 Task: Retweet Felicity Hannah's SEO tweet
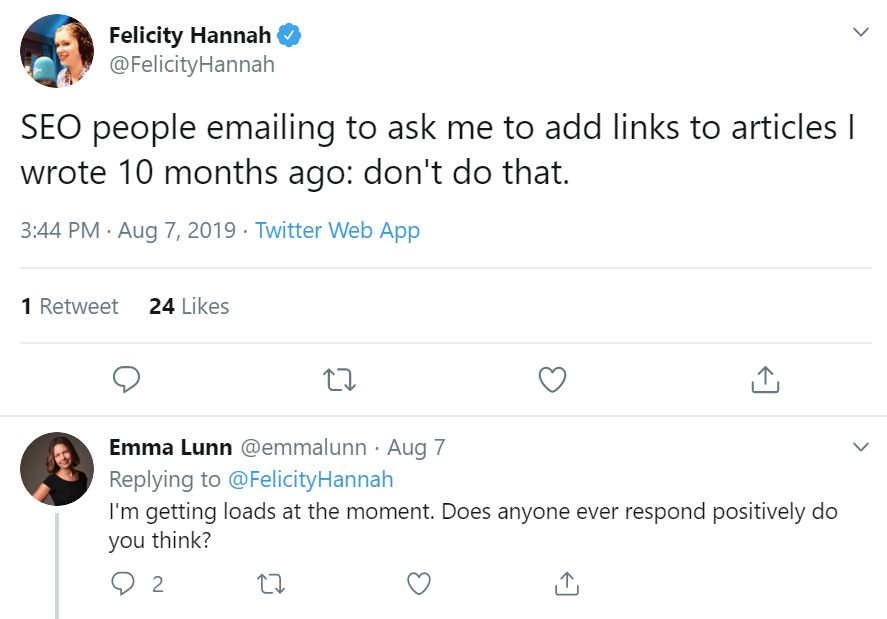pos(339,380)
